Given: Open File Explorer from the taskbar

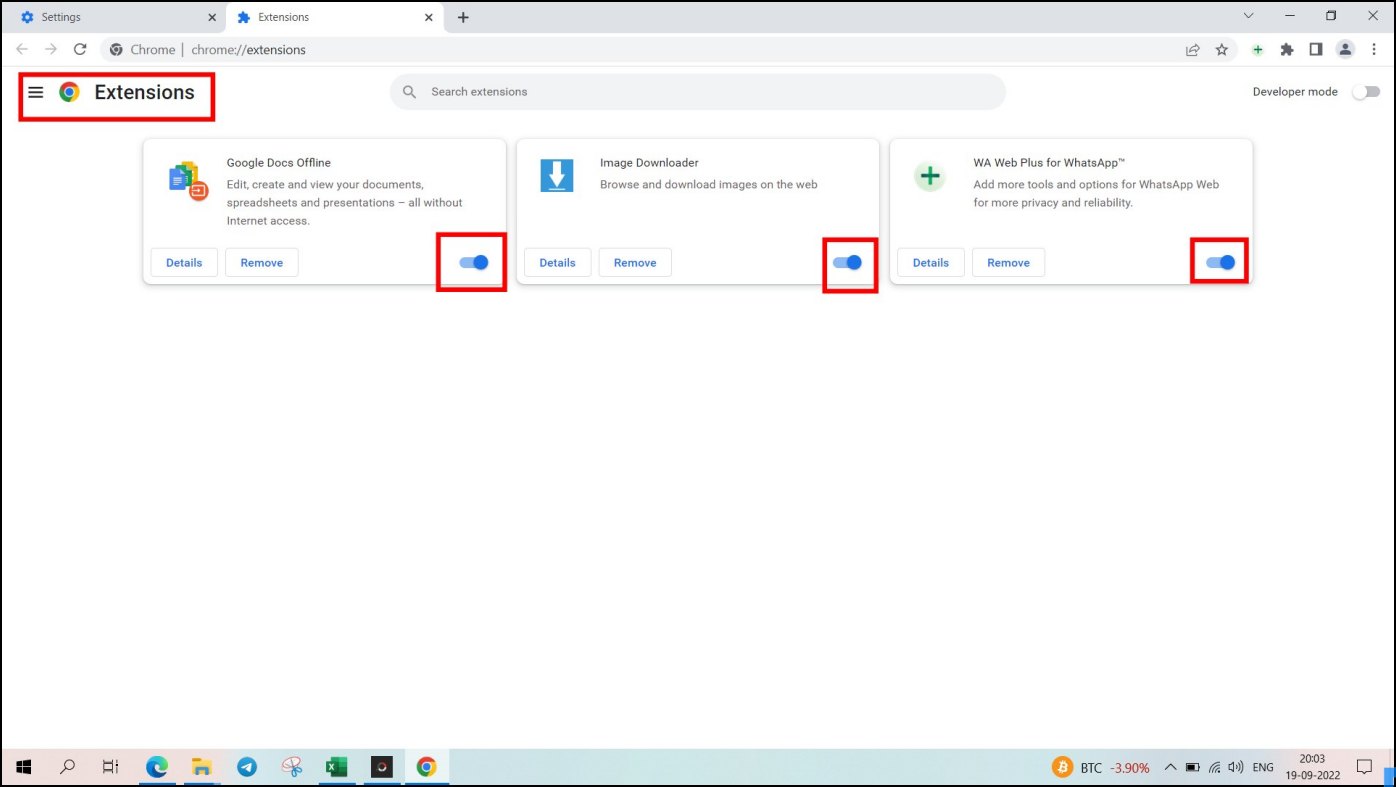Looking at the screenshot, I should (202, 767).
